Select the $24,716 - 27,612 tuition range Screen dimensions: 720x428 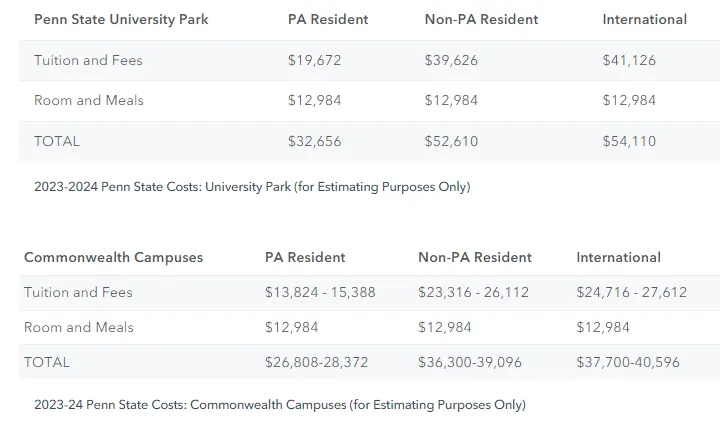(631, 292)
